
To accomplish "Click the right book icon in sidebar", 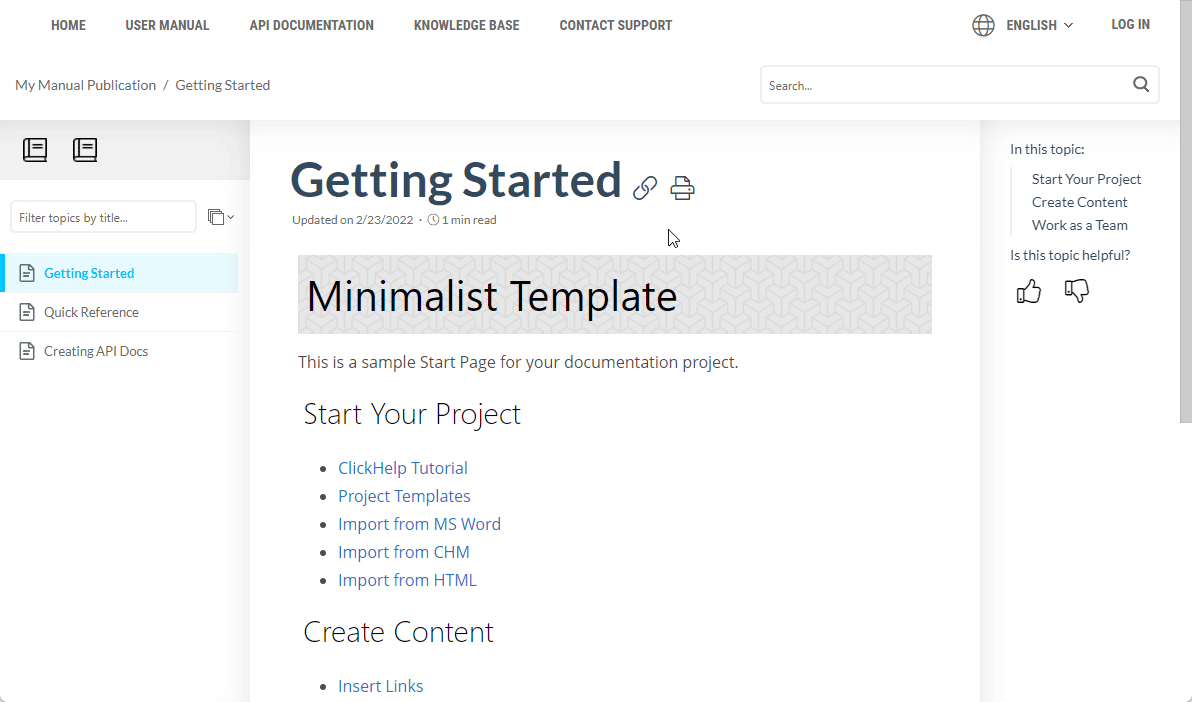I will pyautogui.click(x=85, y=150).
